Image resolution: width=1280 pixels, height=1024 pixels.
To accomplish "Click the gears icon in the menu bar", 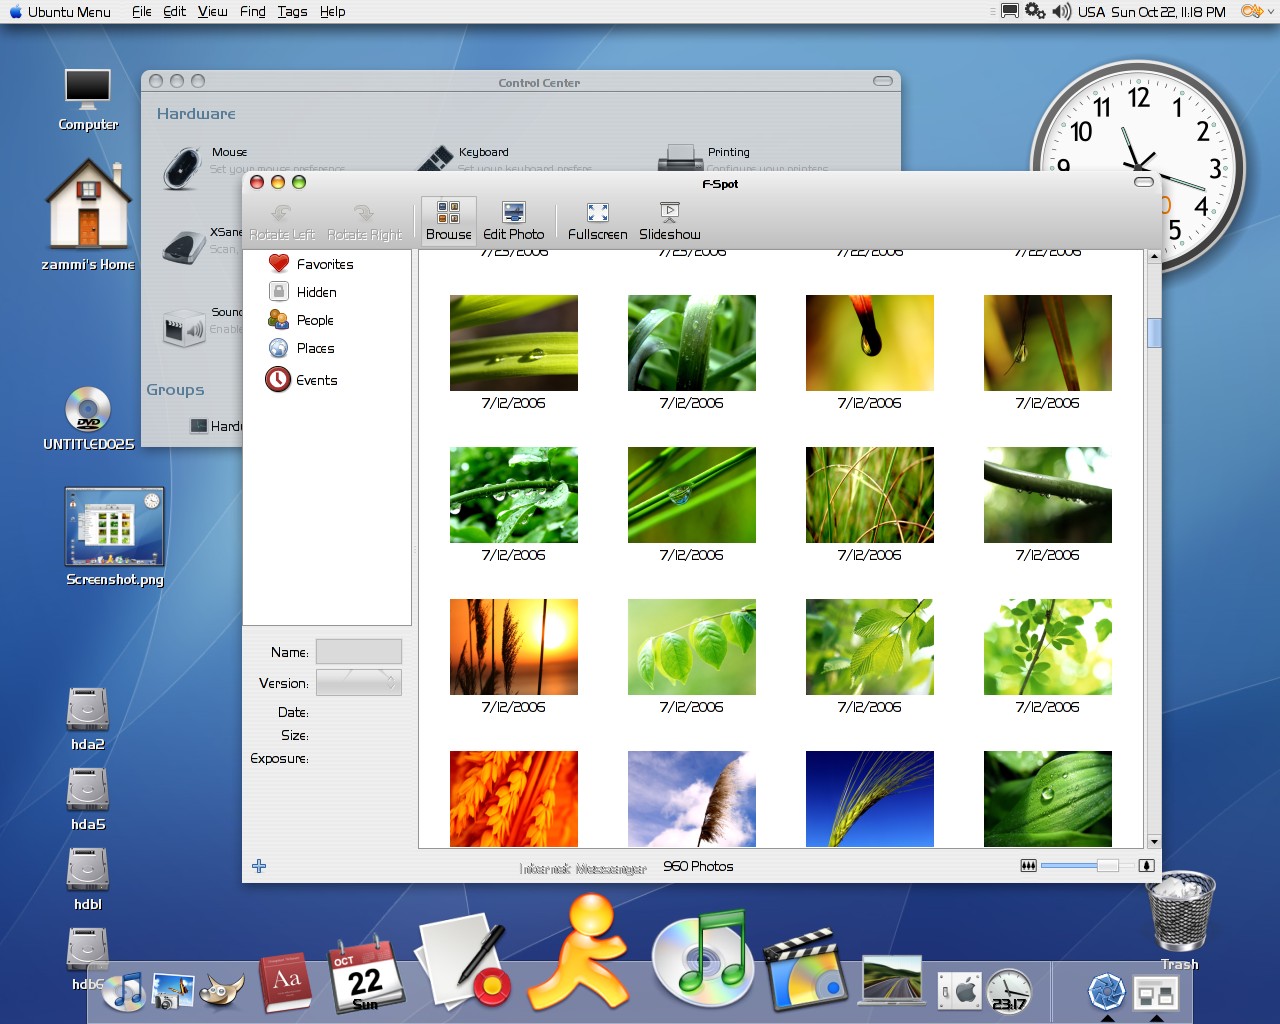I will pyautogui.click(x=1035, y=12).
